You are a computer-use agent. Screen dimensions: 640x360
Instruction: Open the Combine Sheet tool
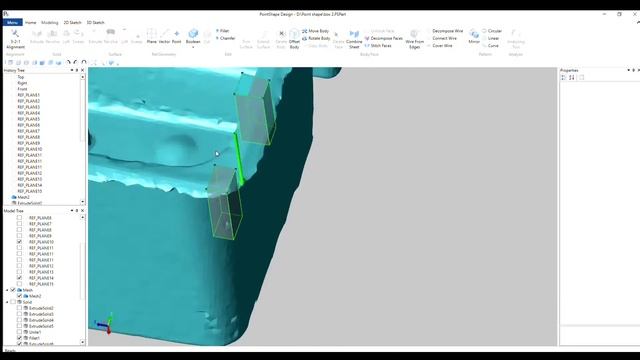(354, 39)
